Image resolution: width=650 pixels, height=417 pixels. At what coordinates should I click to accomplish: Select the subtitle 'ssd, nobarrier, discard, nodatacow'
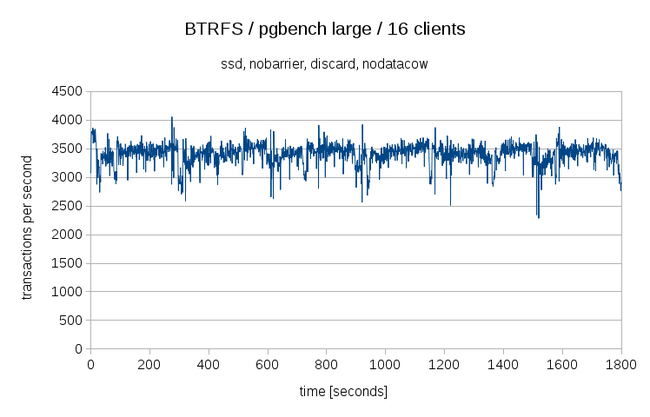tap(324, 66)
